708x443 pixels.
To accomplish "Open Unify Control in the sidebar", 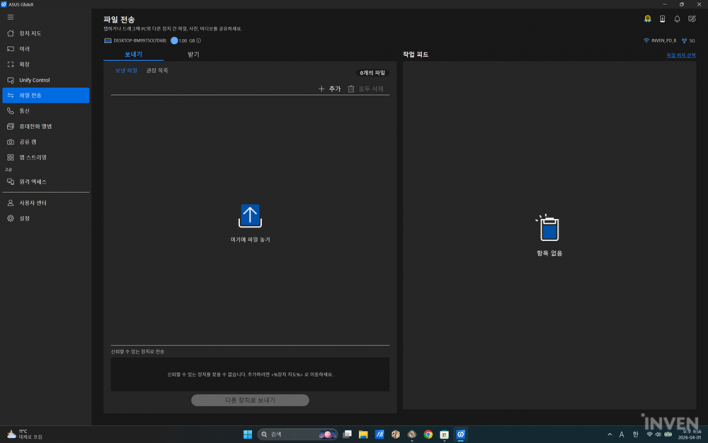I will 34,80.
